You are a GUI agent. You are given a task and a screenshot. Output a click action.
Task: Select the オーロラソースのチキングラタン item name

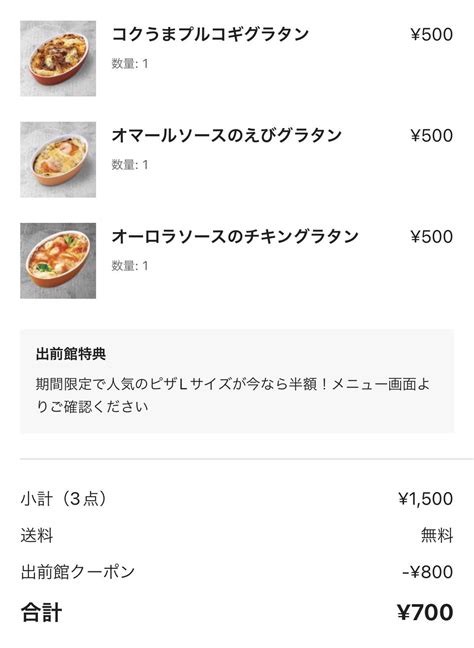[235, 237]
